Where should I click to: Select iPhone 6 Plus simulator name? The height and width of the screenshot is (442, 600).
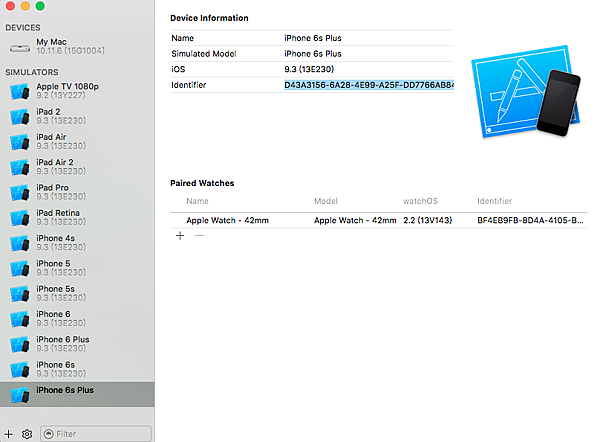tap(63, 339)
